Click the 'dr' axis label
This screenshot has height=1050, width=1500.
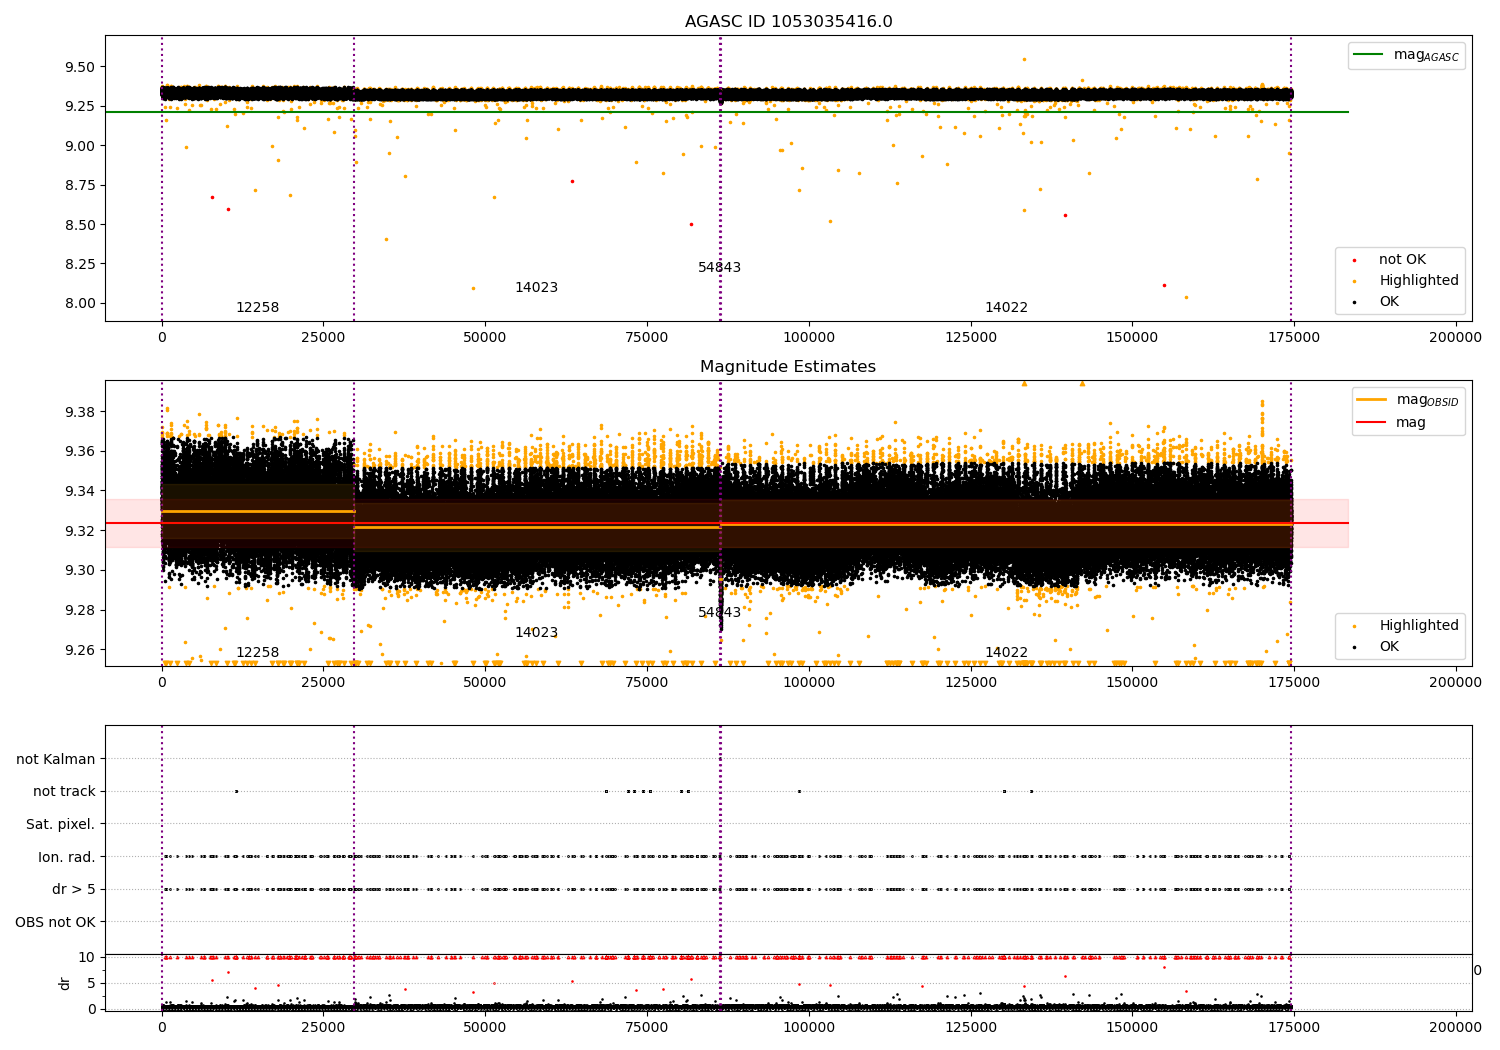coord(65,983)
